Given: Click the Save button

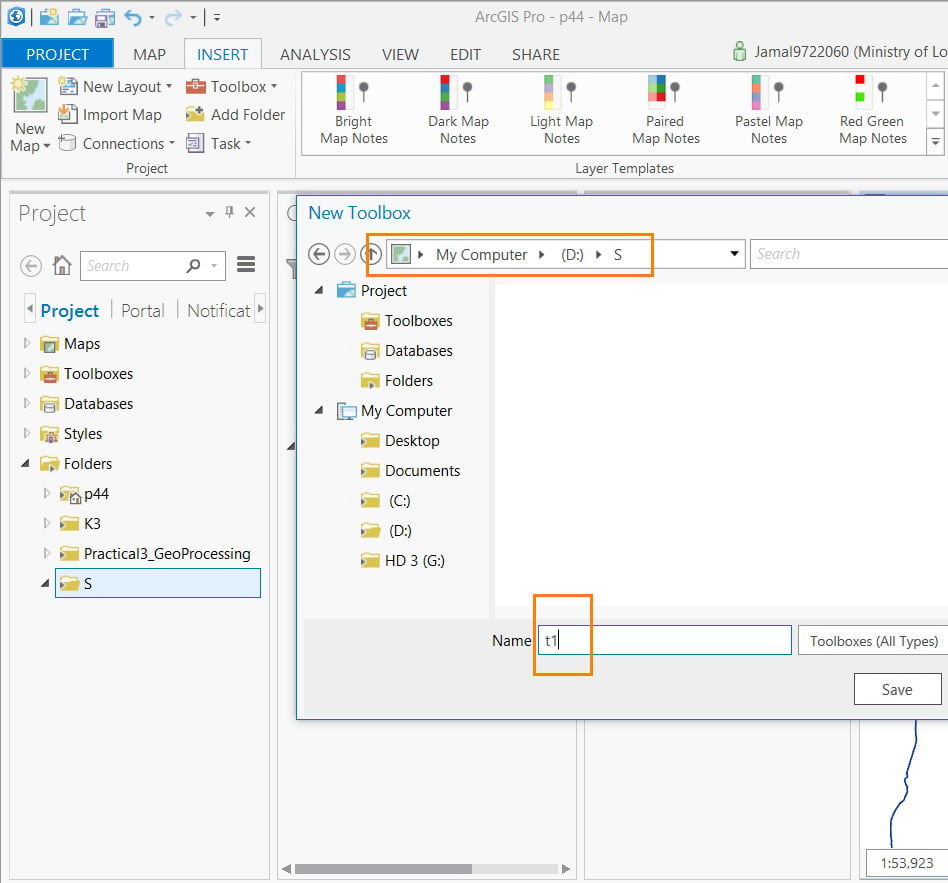Looking at the screenshot, I should point(897,689).
